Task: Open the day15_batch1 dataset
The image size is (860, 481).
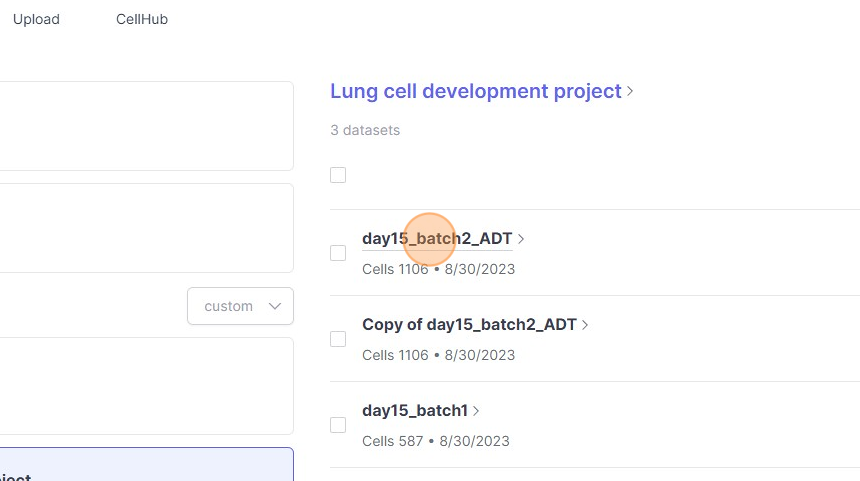Action: [414, 410]
